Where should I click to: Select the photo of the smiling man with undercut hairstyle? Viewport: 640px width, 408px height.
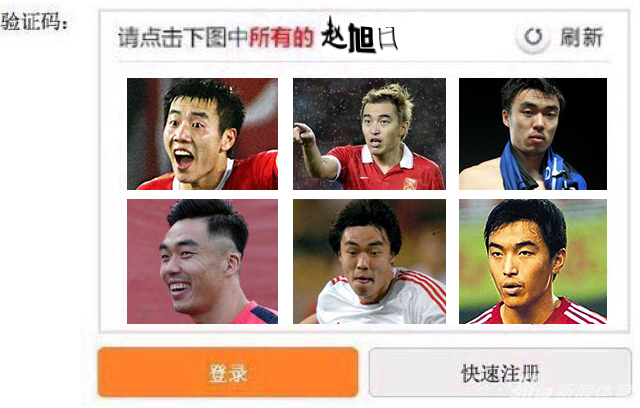pos(202,262)
